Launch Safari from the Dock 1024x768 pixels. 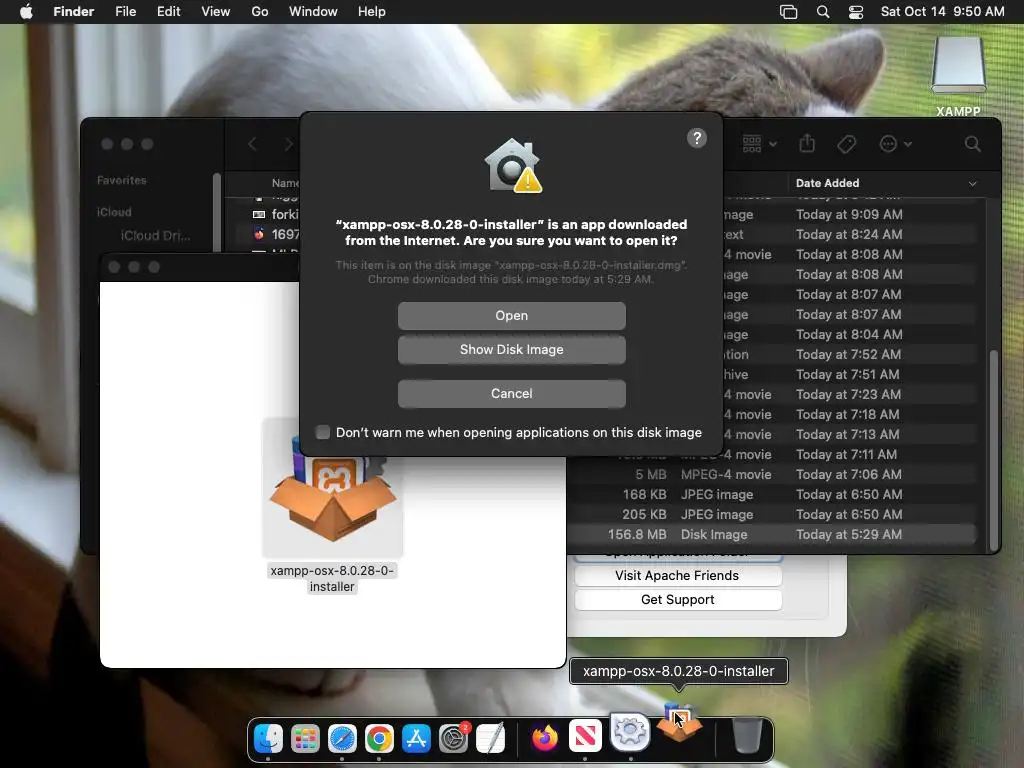342,739
